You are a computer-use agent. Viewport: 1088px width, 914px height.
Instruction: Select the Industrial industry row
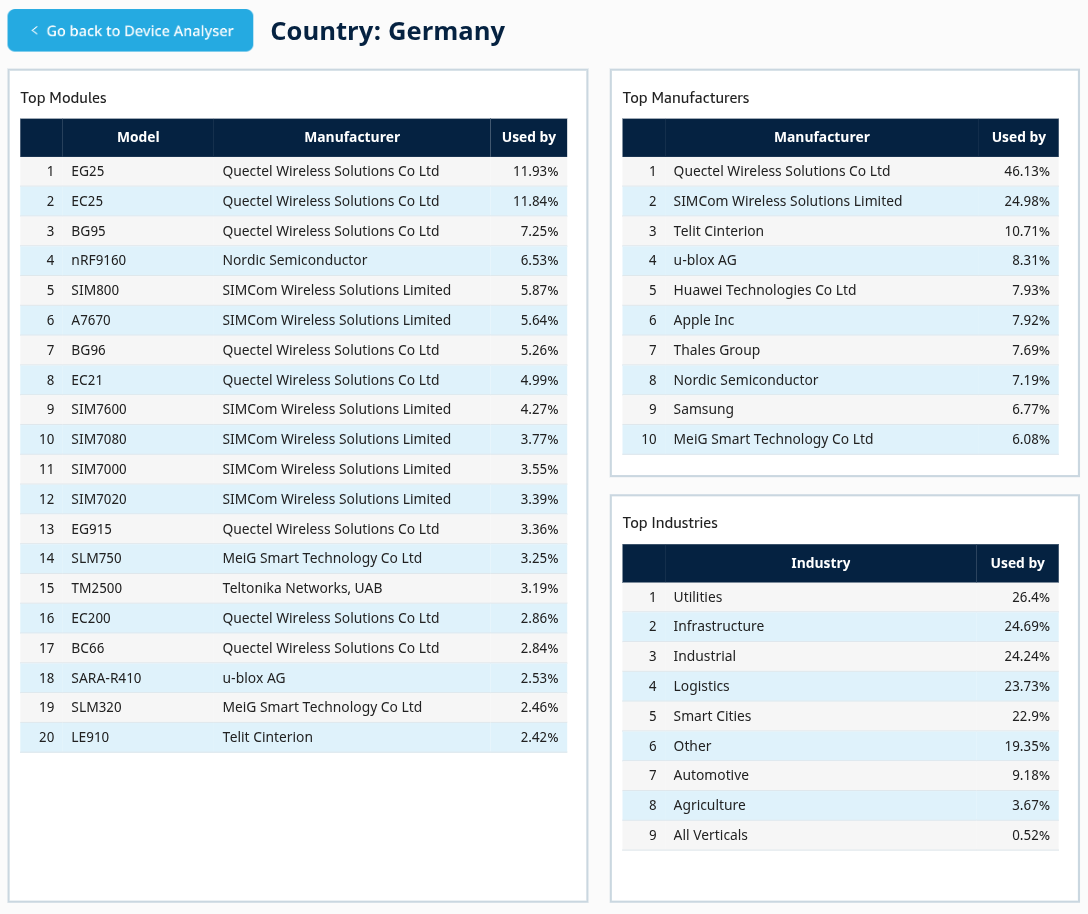(x=840, y=656)
